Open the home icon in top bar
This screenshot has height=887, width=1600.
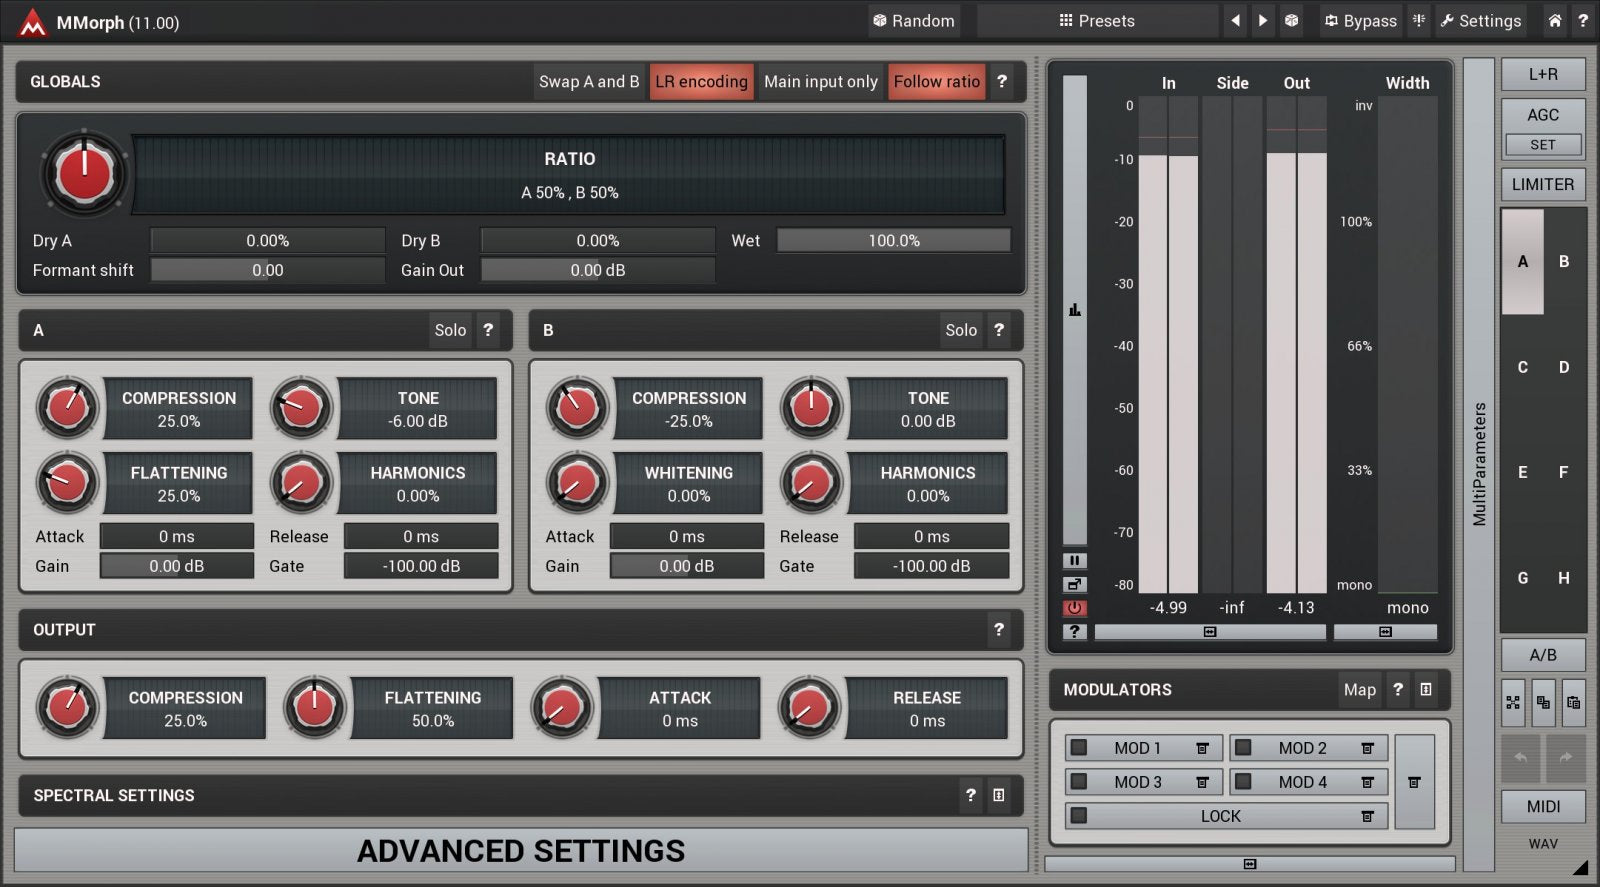pyautogui.click(x=1554, y=21)
